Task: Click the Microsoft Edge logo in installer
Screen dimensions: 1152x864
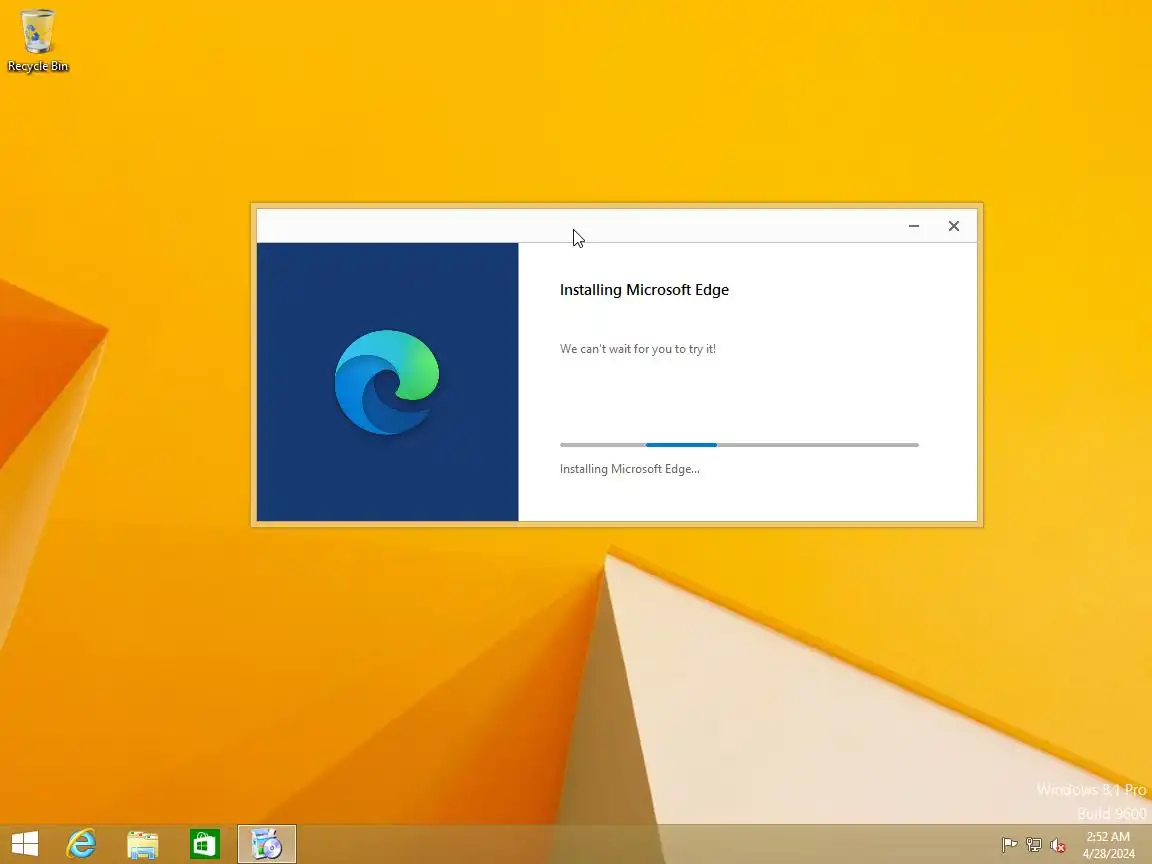Action: coord(387,382)
